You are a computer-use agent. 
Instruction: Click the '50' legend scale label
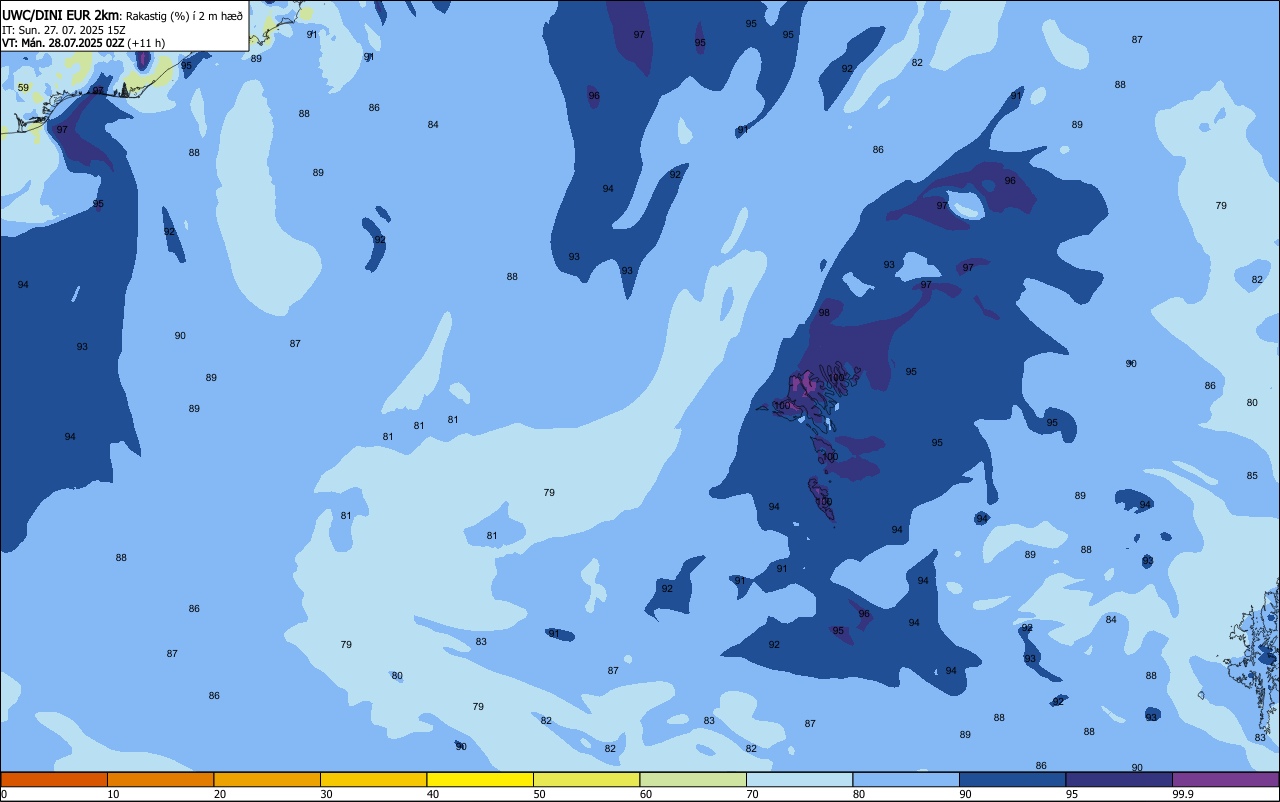coord(540,794)
